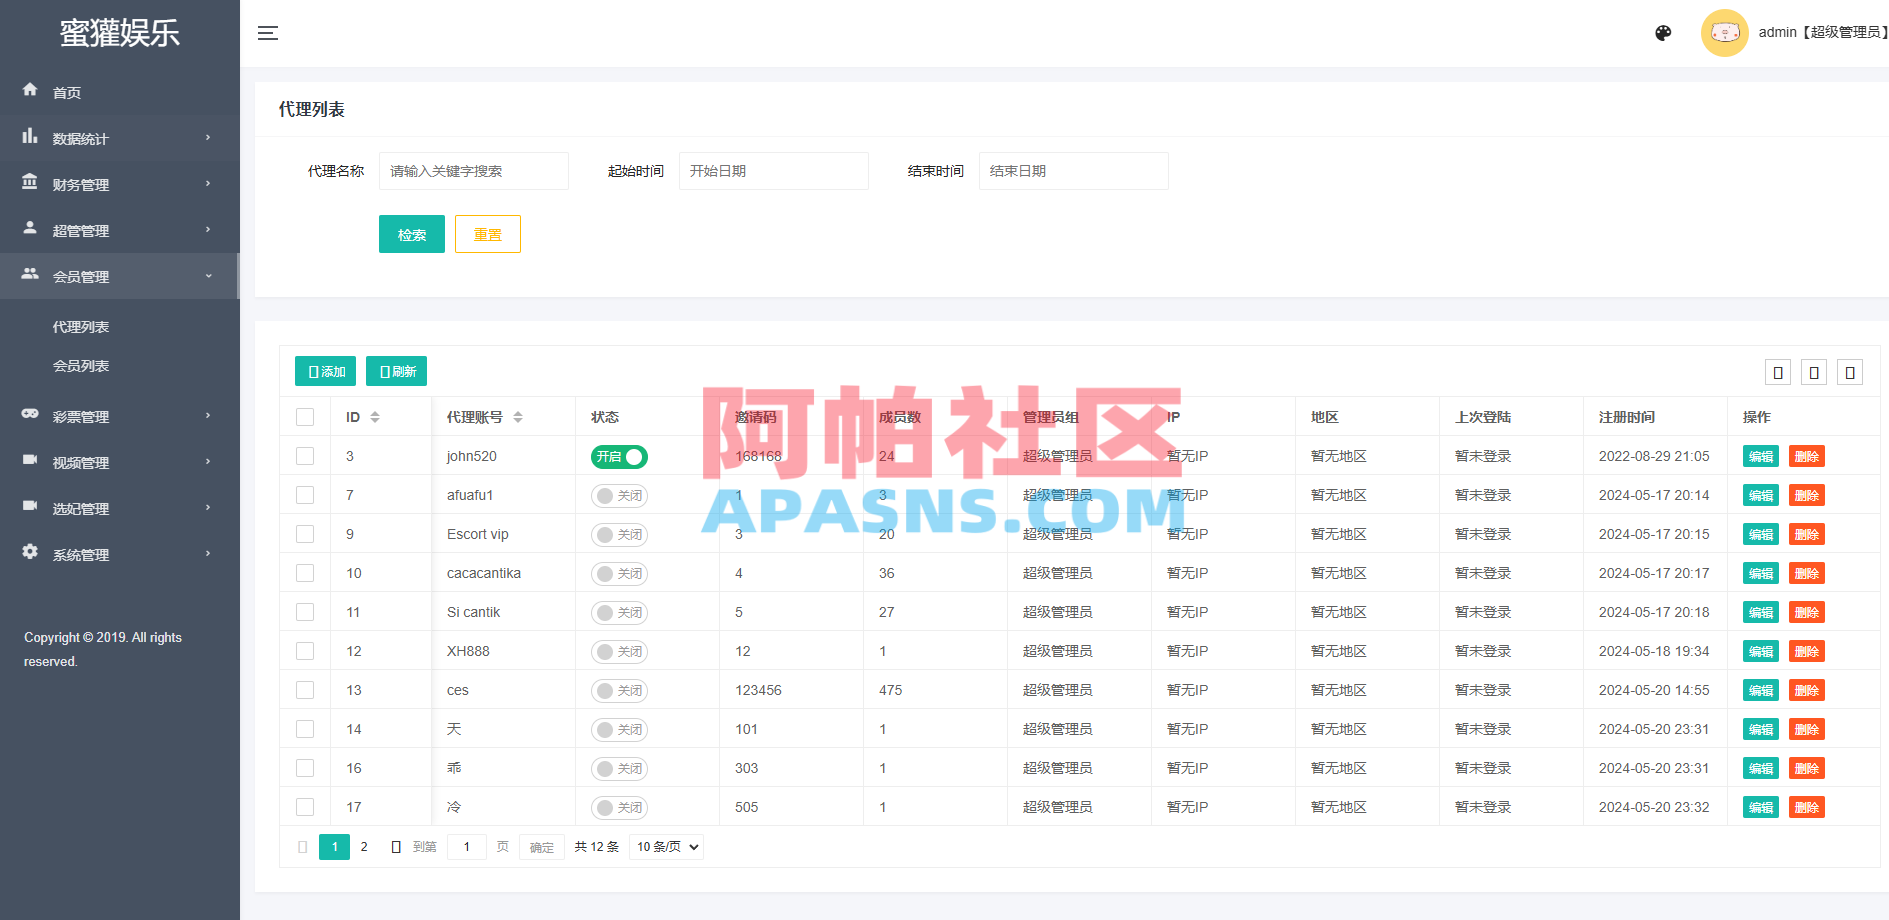Viewport: 1889px width, 920px height.
Task: Click the first table tool icon top-right
Action: (x=1778, y=371)
